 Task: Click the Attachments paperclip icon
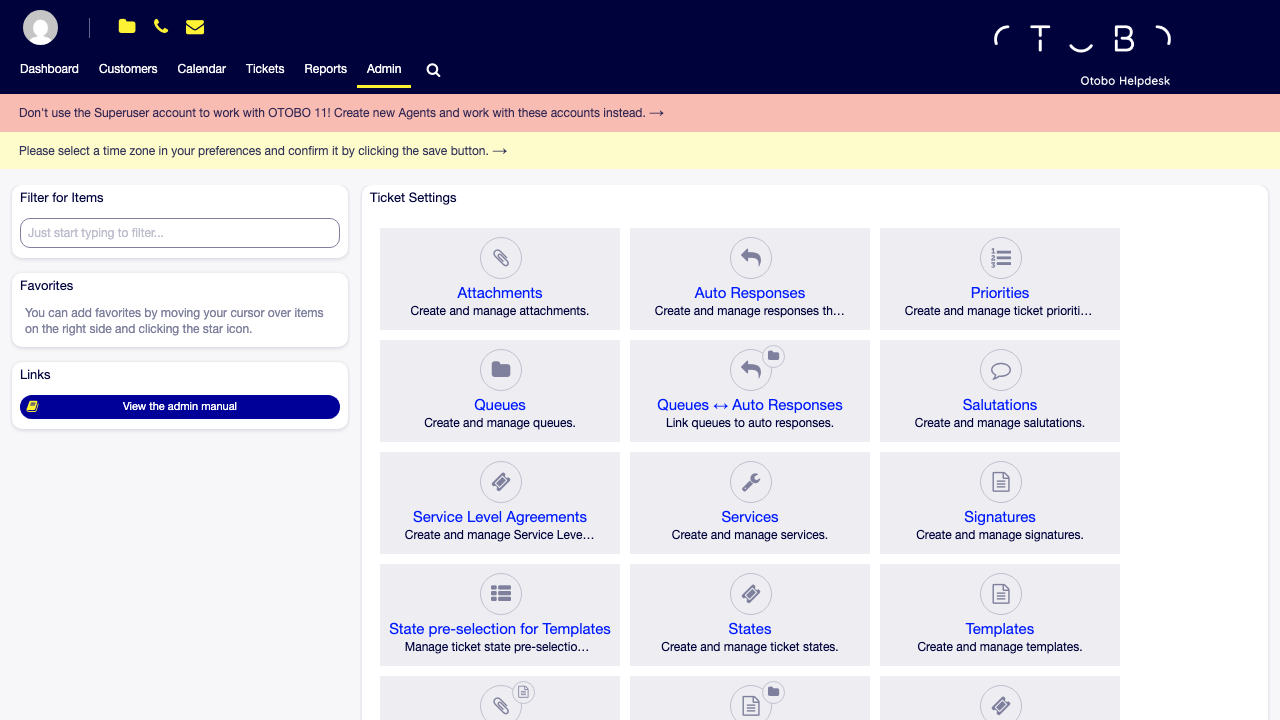pyautogui.click(x=501, y=258)
